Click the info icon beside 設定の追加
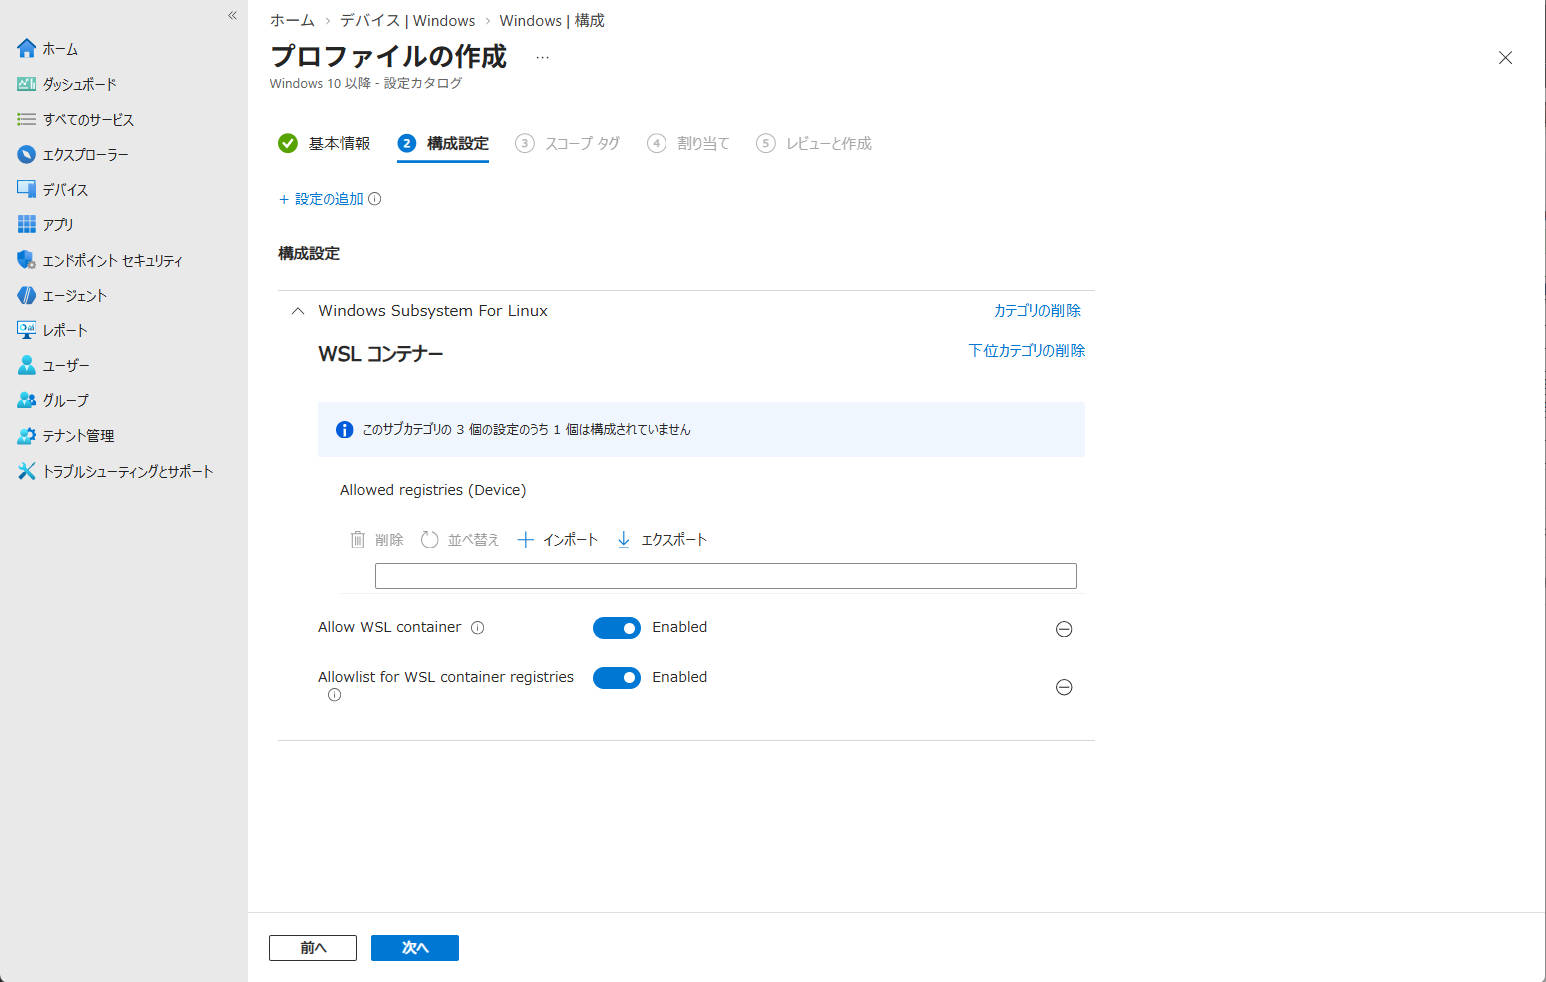 pos(375,199)
